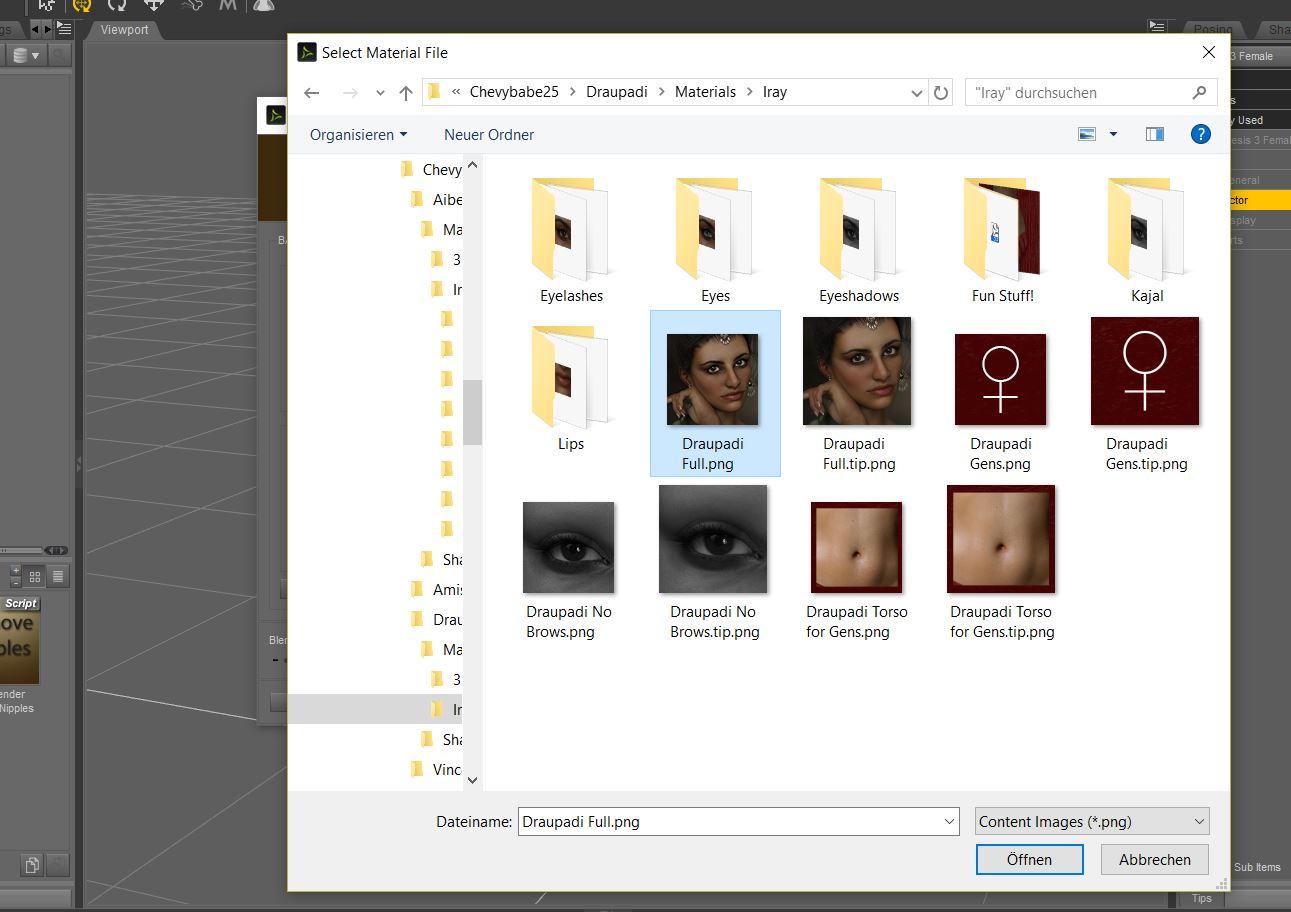Viewport: 1291px width, 912px height.
Task: Open the Eyes folder
Action: pos(715,241)
